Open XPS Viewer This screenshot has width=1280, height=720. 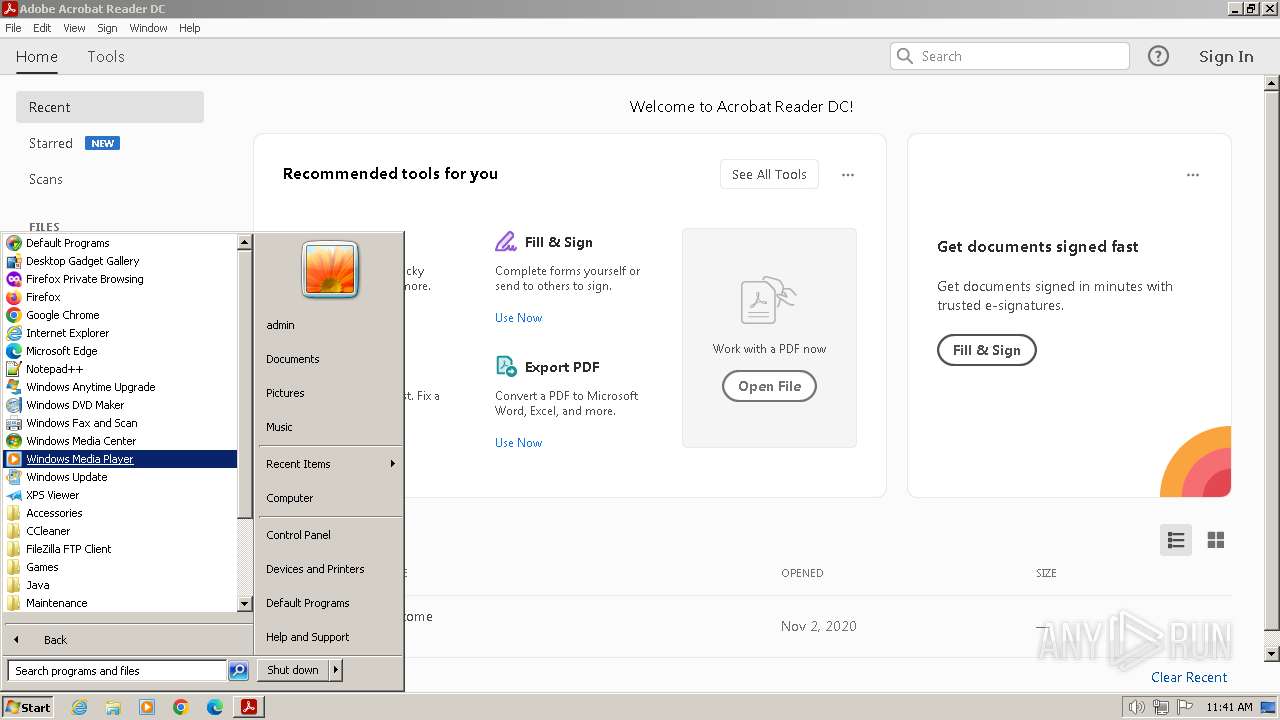pyautogui.click(x=120, y=495)
